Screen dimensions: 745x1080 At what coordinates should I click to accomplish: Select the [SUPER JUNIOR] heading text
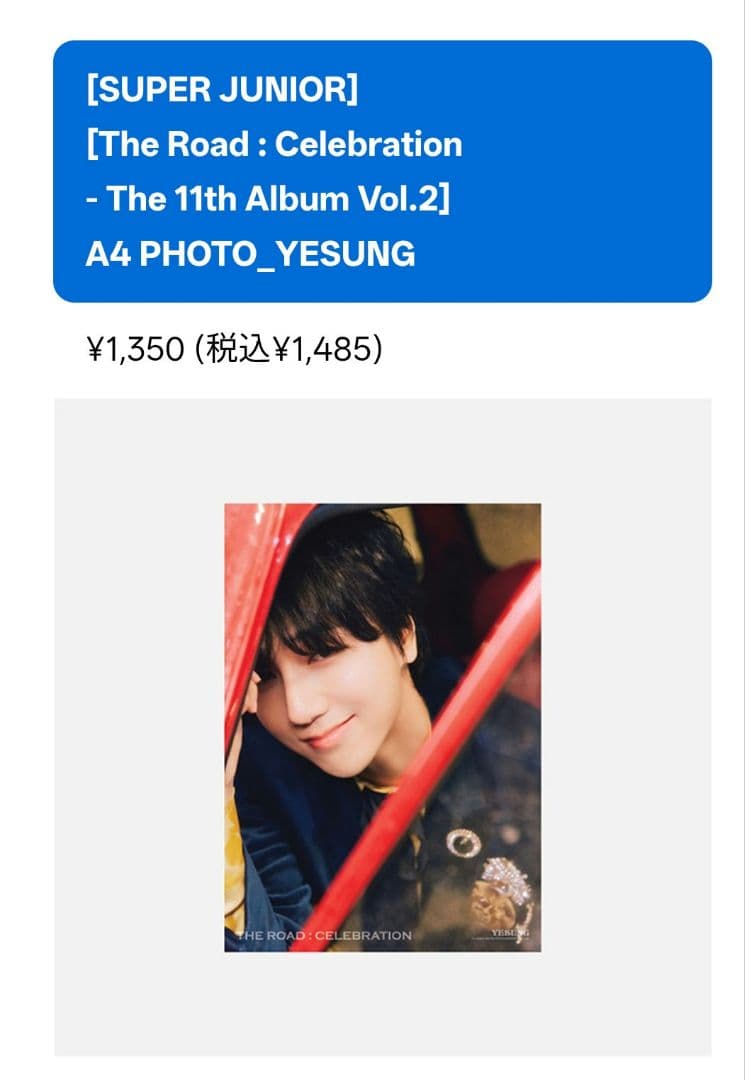click(222, 90)
